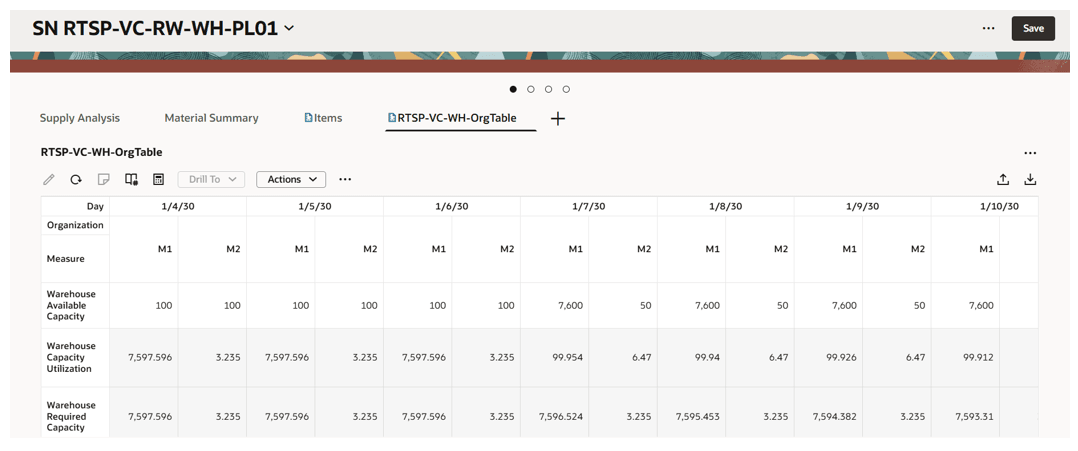
Task: Add a new tab with the plus icon
Action: pos(558,118)
